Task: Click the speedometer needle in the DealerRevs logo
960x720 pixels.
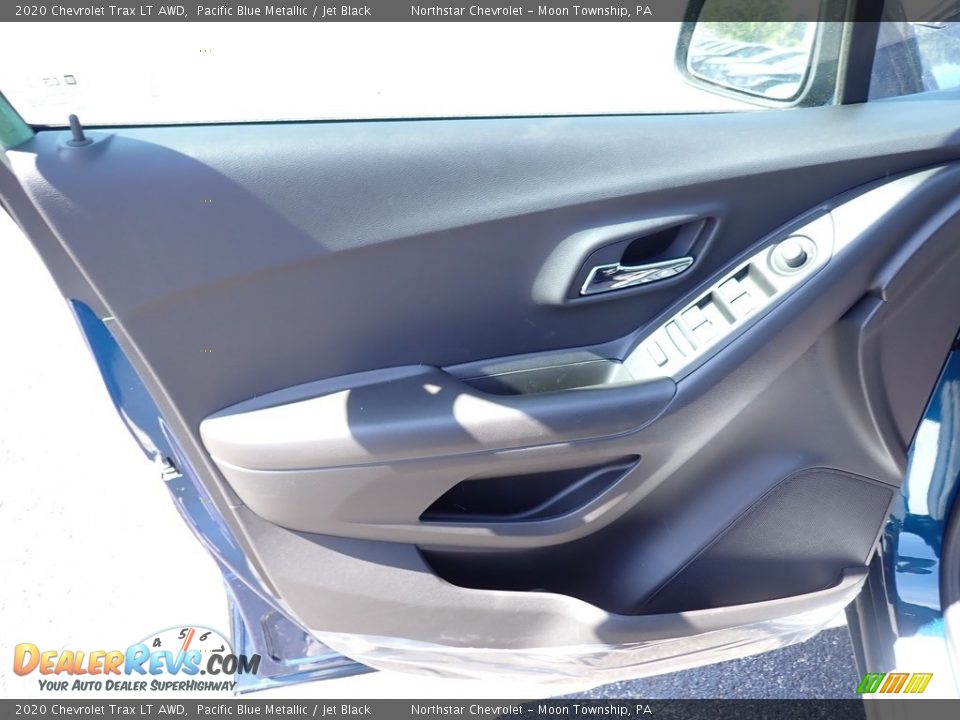Action: coord(188,642)
